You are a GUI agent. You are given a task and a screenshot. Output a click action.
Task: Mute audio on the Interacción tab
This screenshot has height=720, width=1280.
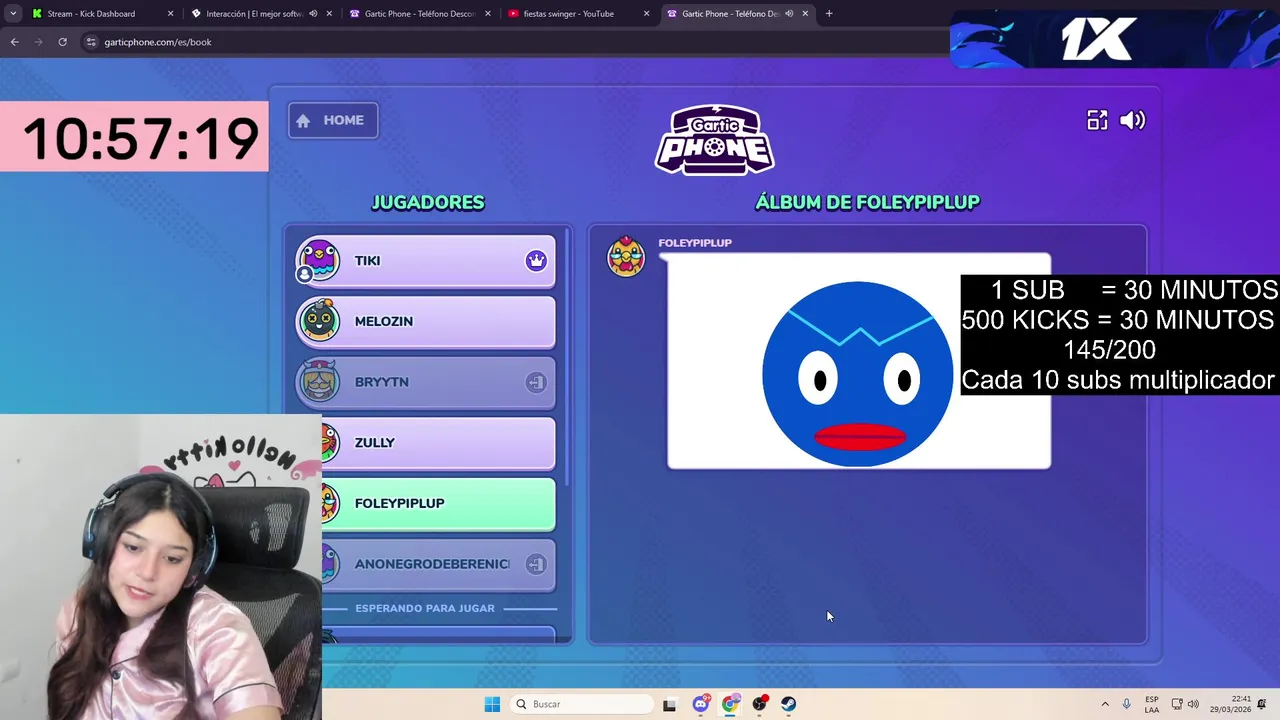(x=313, y=14)
